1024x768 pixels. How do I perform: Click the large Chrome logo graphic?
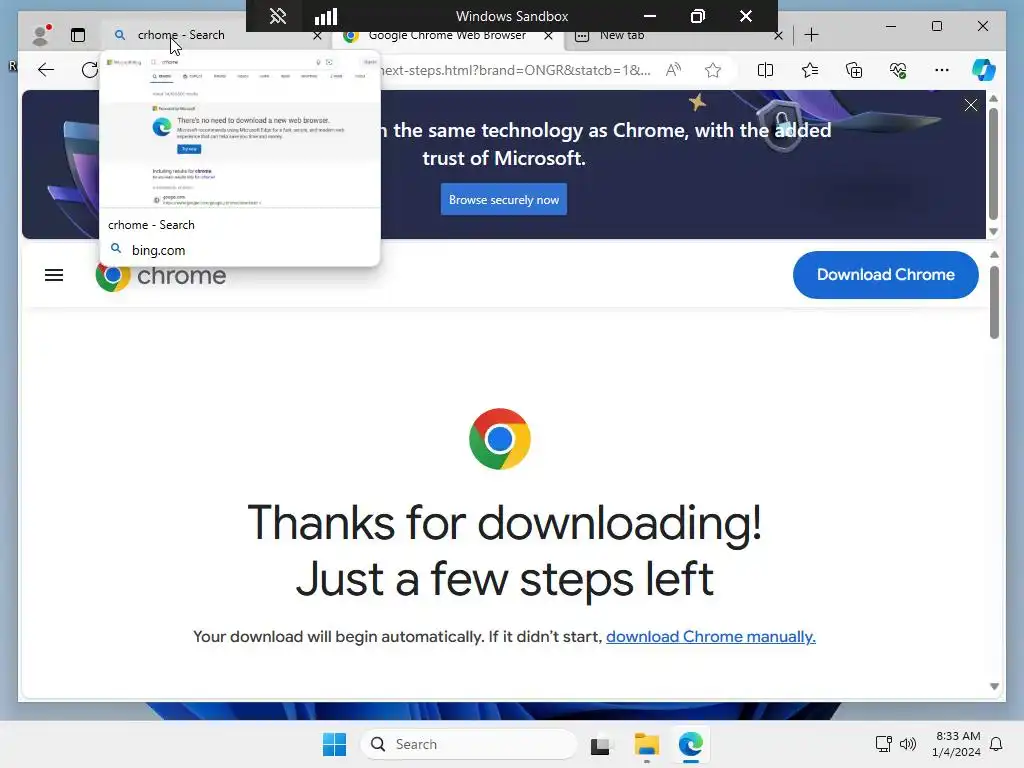pyautogui.click(x=500, y=439)
